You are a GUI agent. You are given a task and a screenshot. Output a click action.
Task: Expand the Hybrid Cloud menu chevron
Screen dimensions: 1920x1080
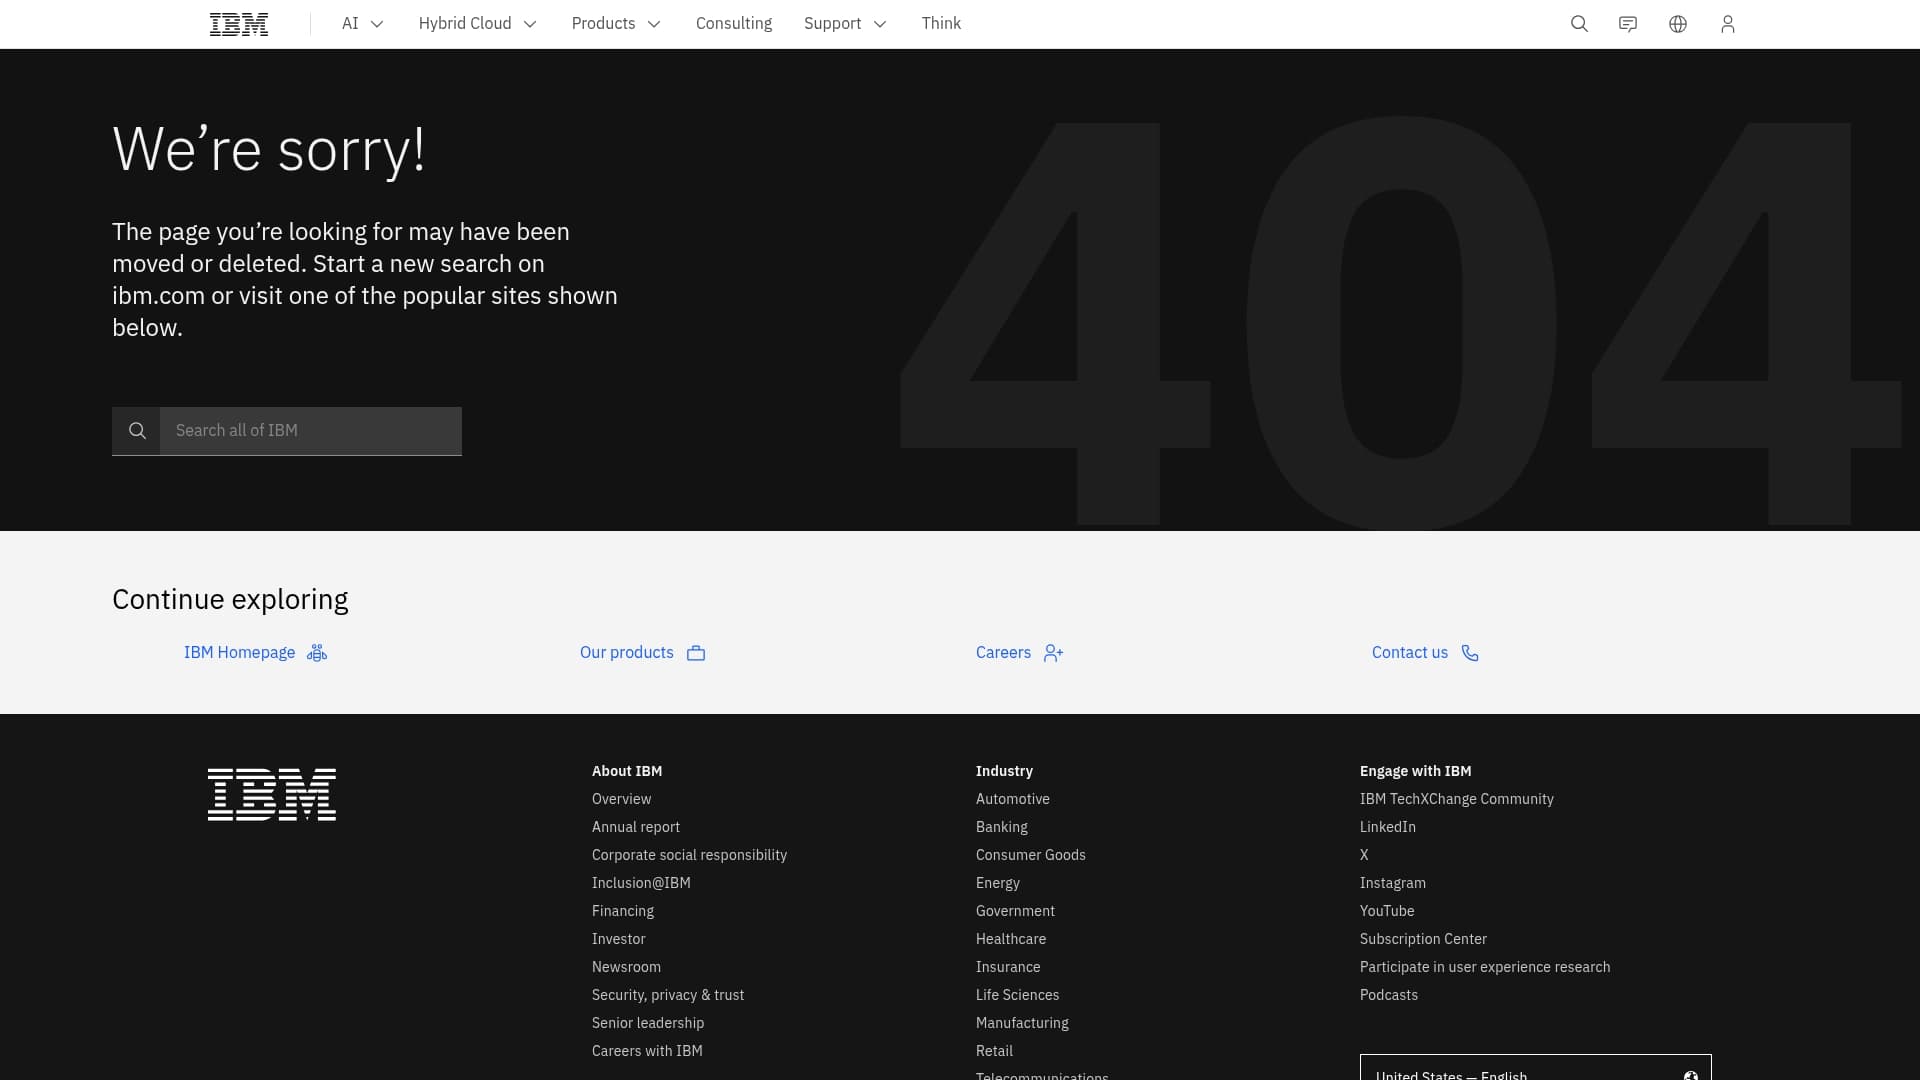(x=530, y=24)
